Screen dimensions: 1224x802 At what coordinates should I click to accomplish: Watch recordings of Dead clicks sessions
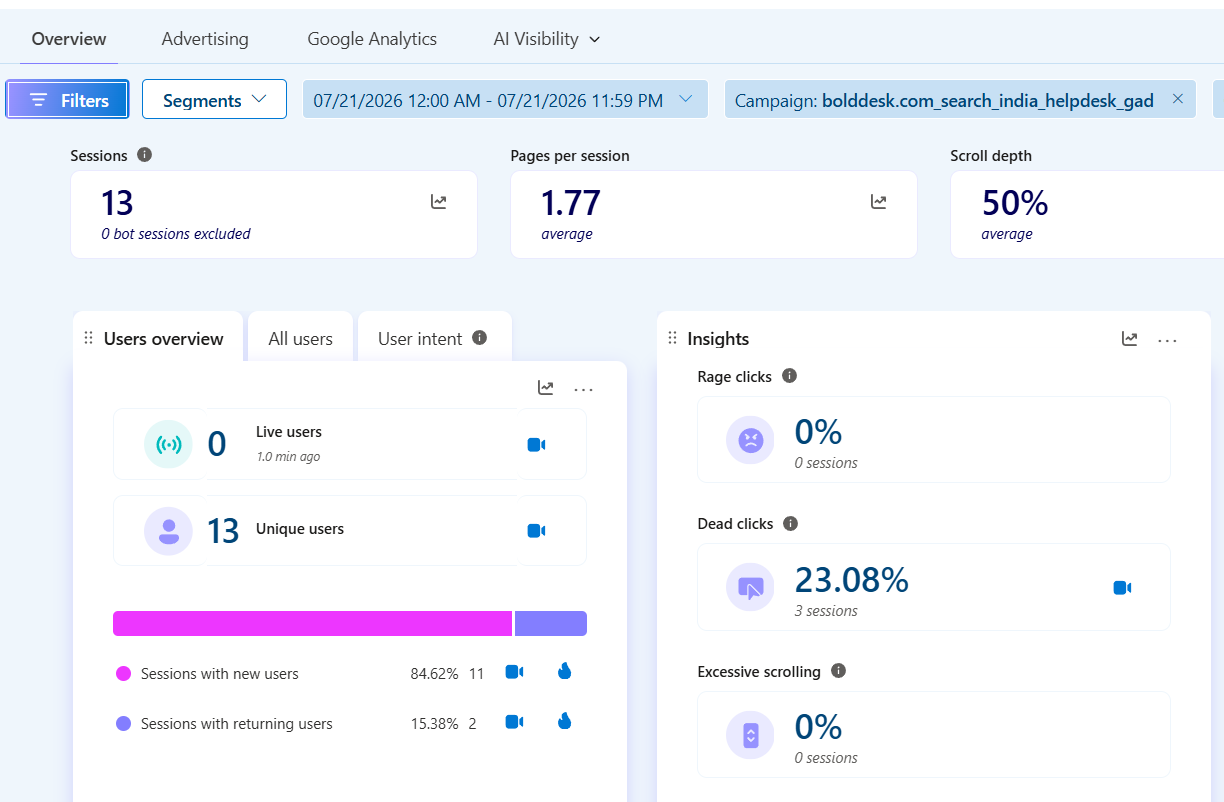click(1122, 588)
